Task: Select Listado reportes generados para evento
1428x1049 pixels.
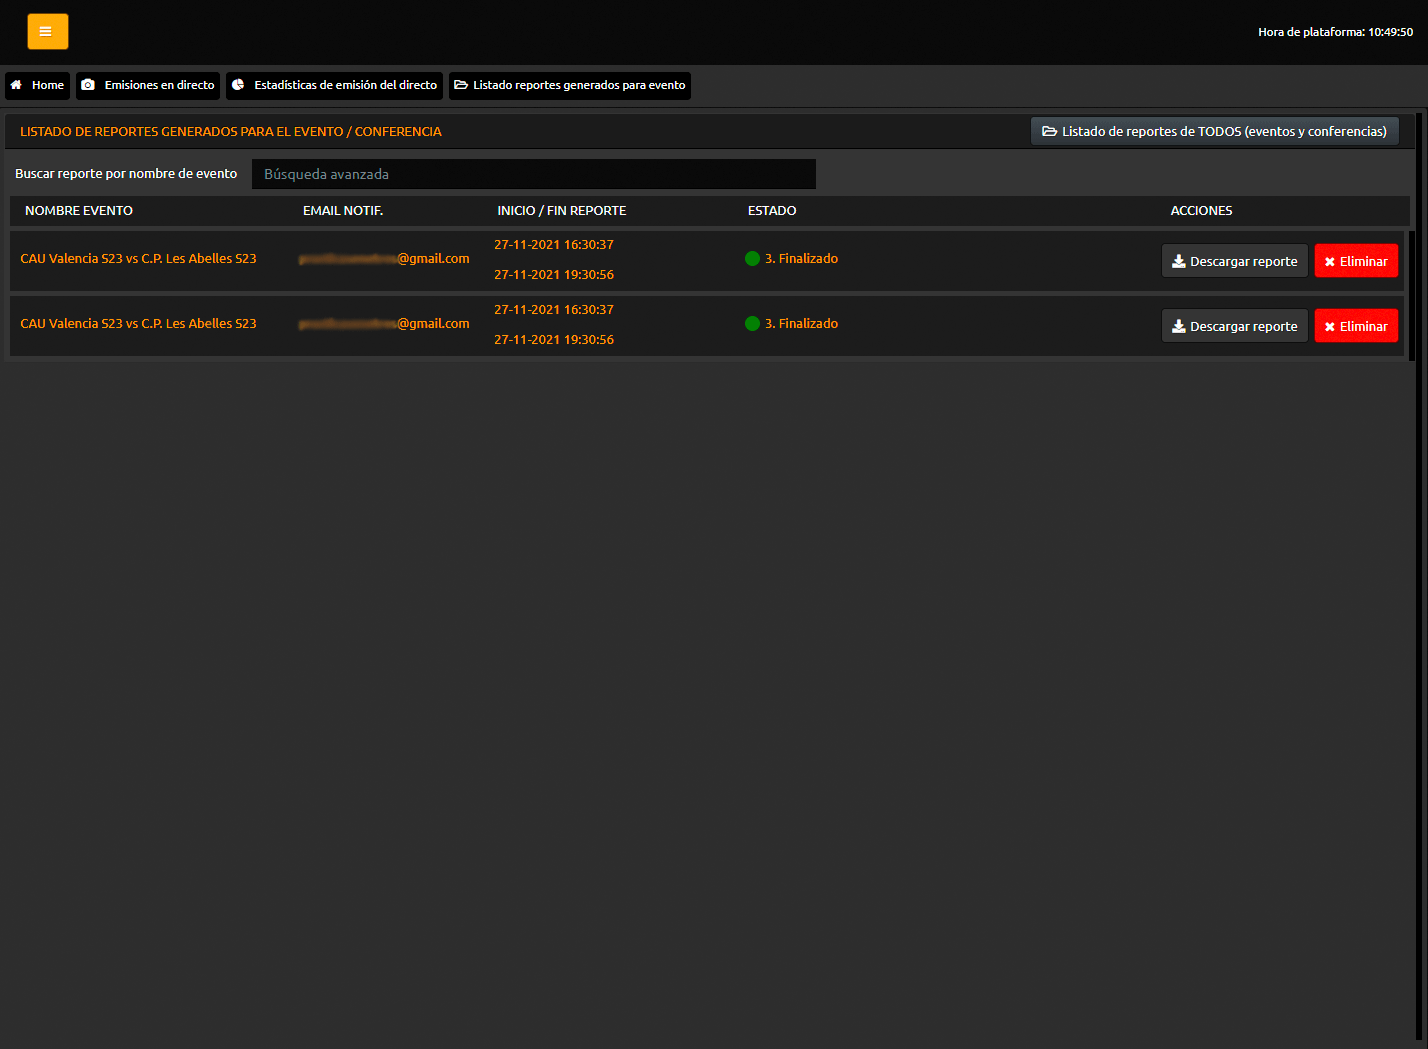Action: tap(570, 85)
